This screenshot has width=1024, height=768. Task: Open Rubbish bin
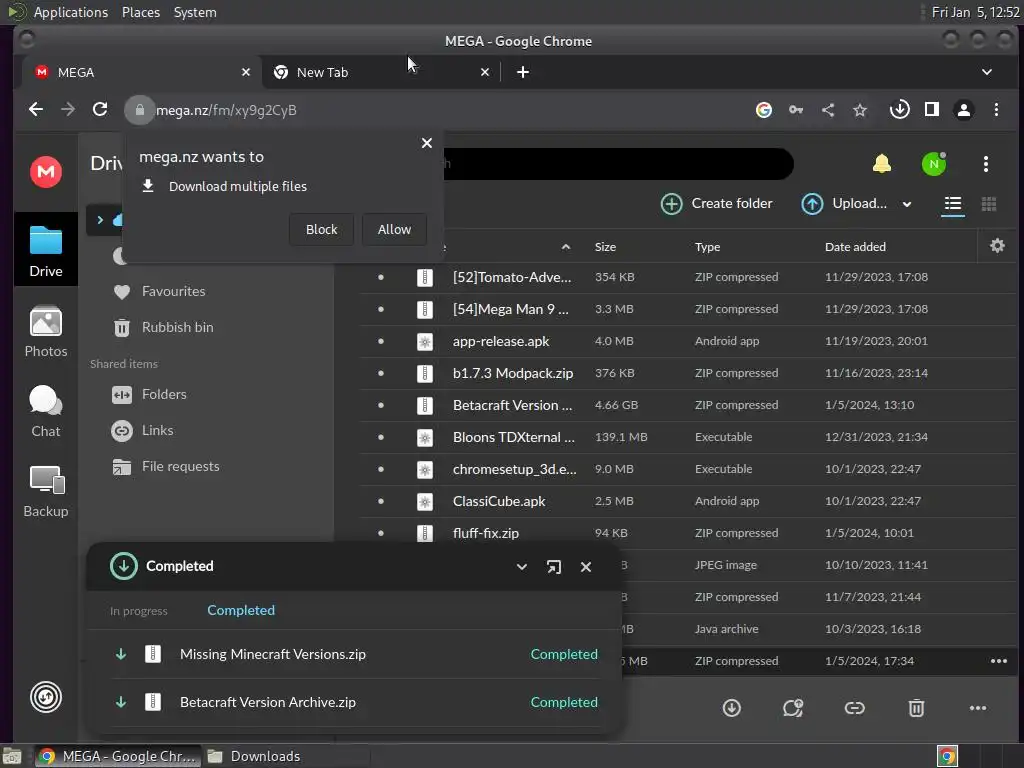point(163,327)
